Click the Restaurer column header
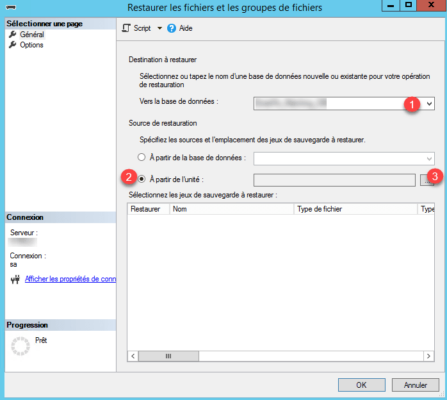 pos(148,209)
